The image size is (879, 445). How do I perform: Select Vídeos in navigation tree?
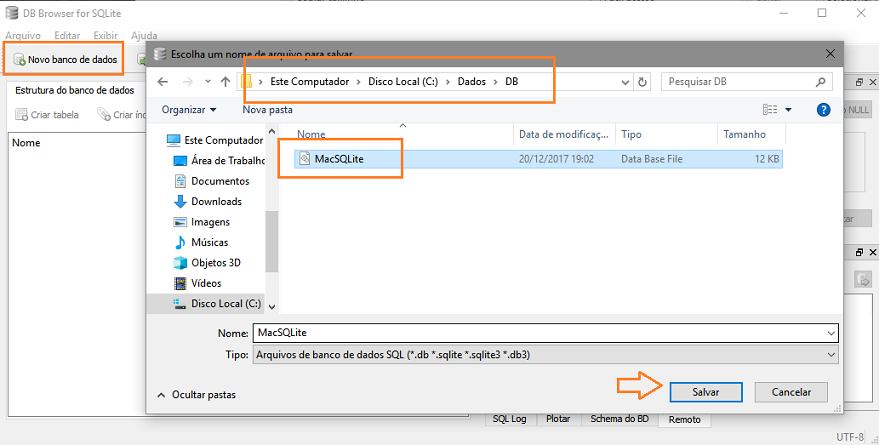[197, 283]
